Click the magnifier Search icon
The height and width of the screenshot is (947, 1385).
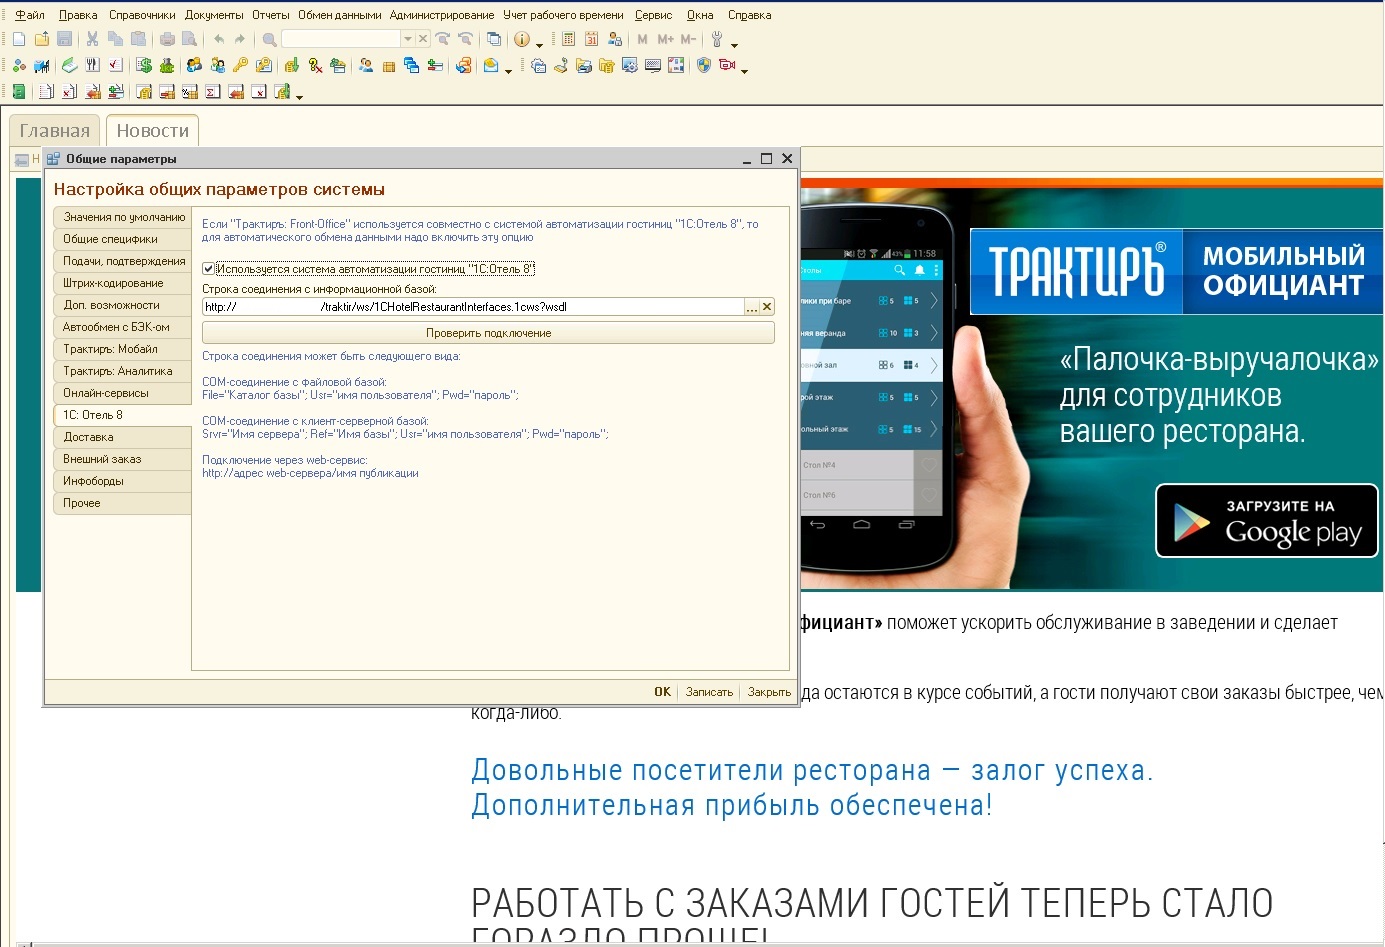(x=269, y=39)
